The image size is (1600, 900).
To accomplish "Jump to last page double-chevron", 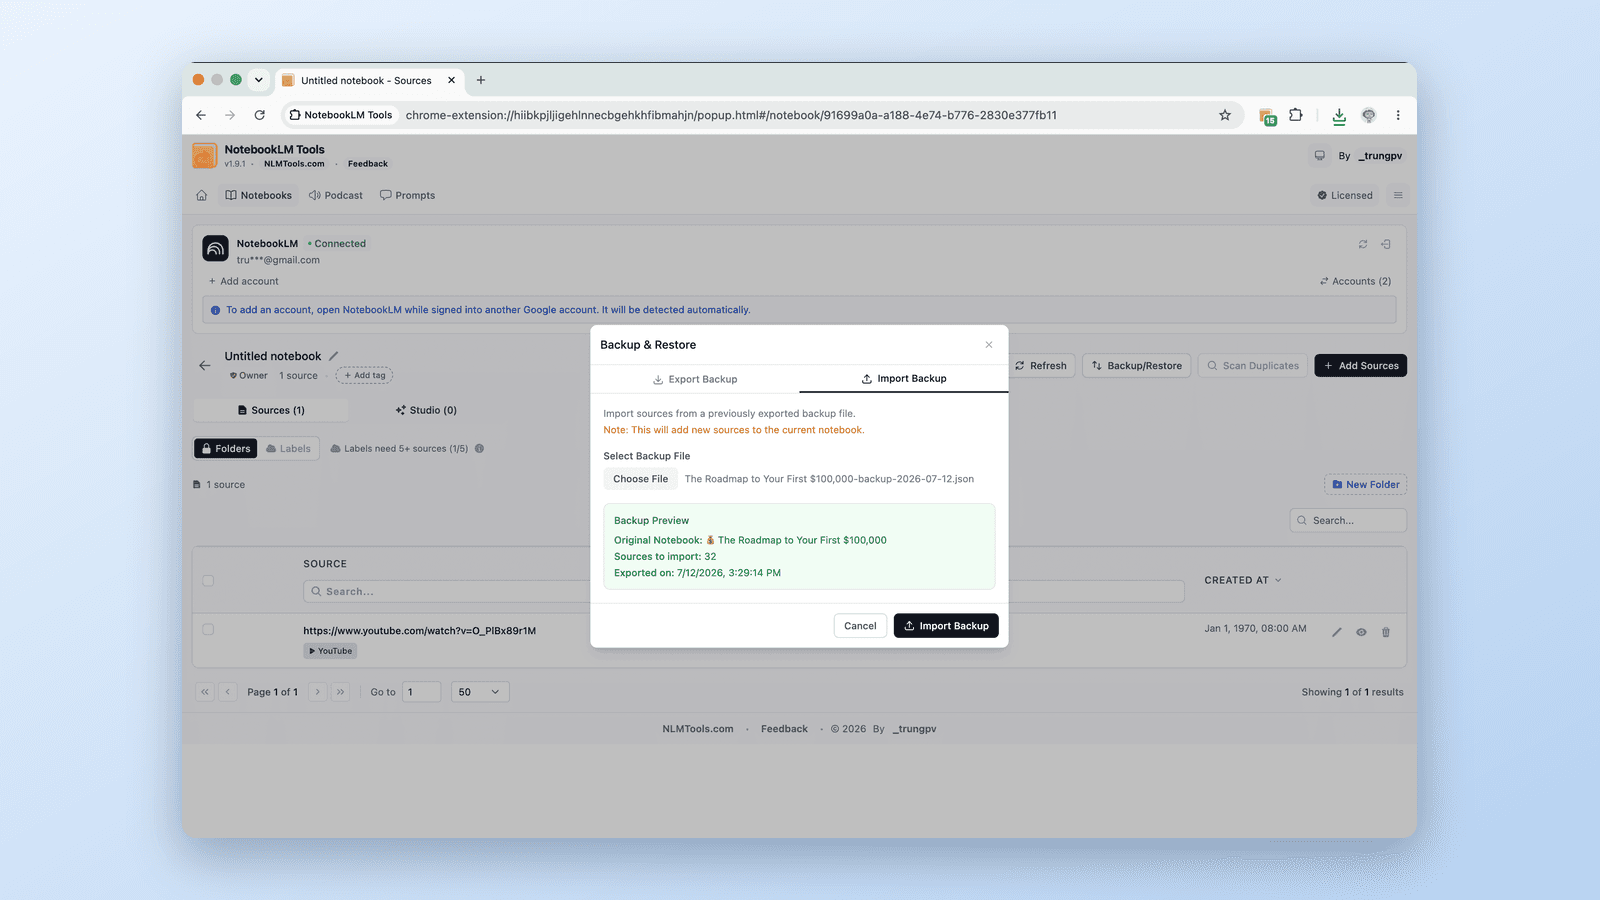I will click(340, 692).
